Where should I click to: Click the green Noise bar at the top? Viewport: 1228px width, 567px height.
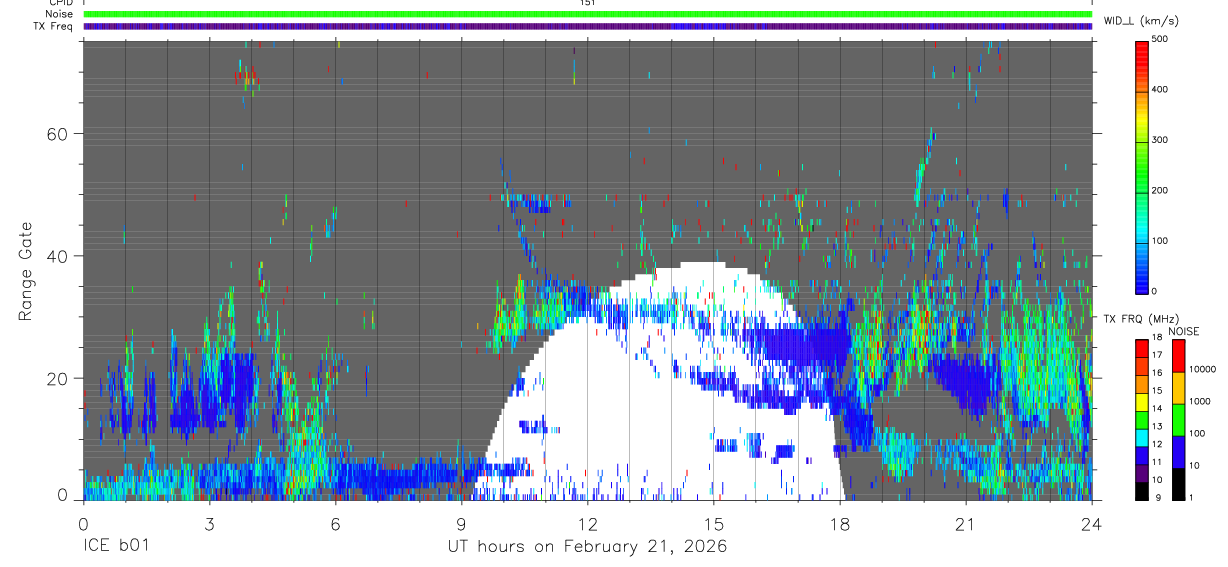pyautogui.click(x=588, y=15)
